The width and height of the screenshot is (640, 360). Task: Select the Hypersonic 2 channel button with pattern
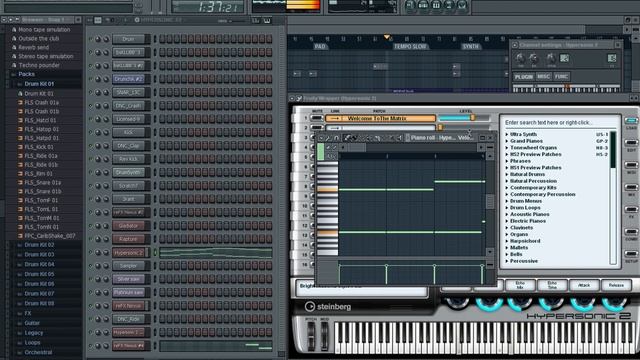(128, 253)
